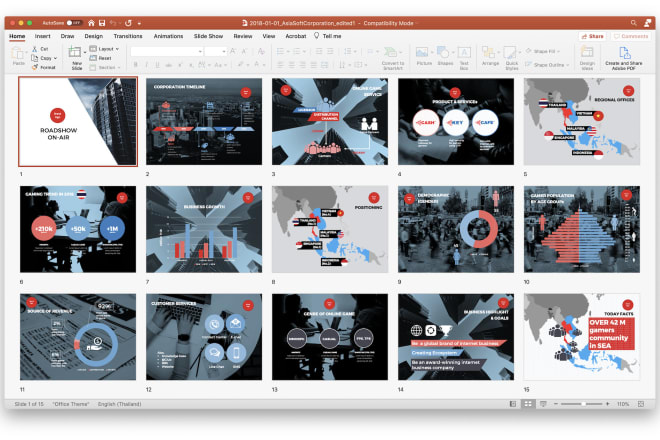Viewport: 660px width, 440px height.
Task: Select Roadshow On-Air slide 1 thumbnail
Action: (x=78, y=121)
